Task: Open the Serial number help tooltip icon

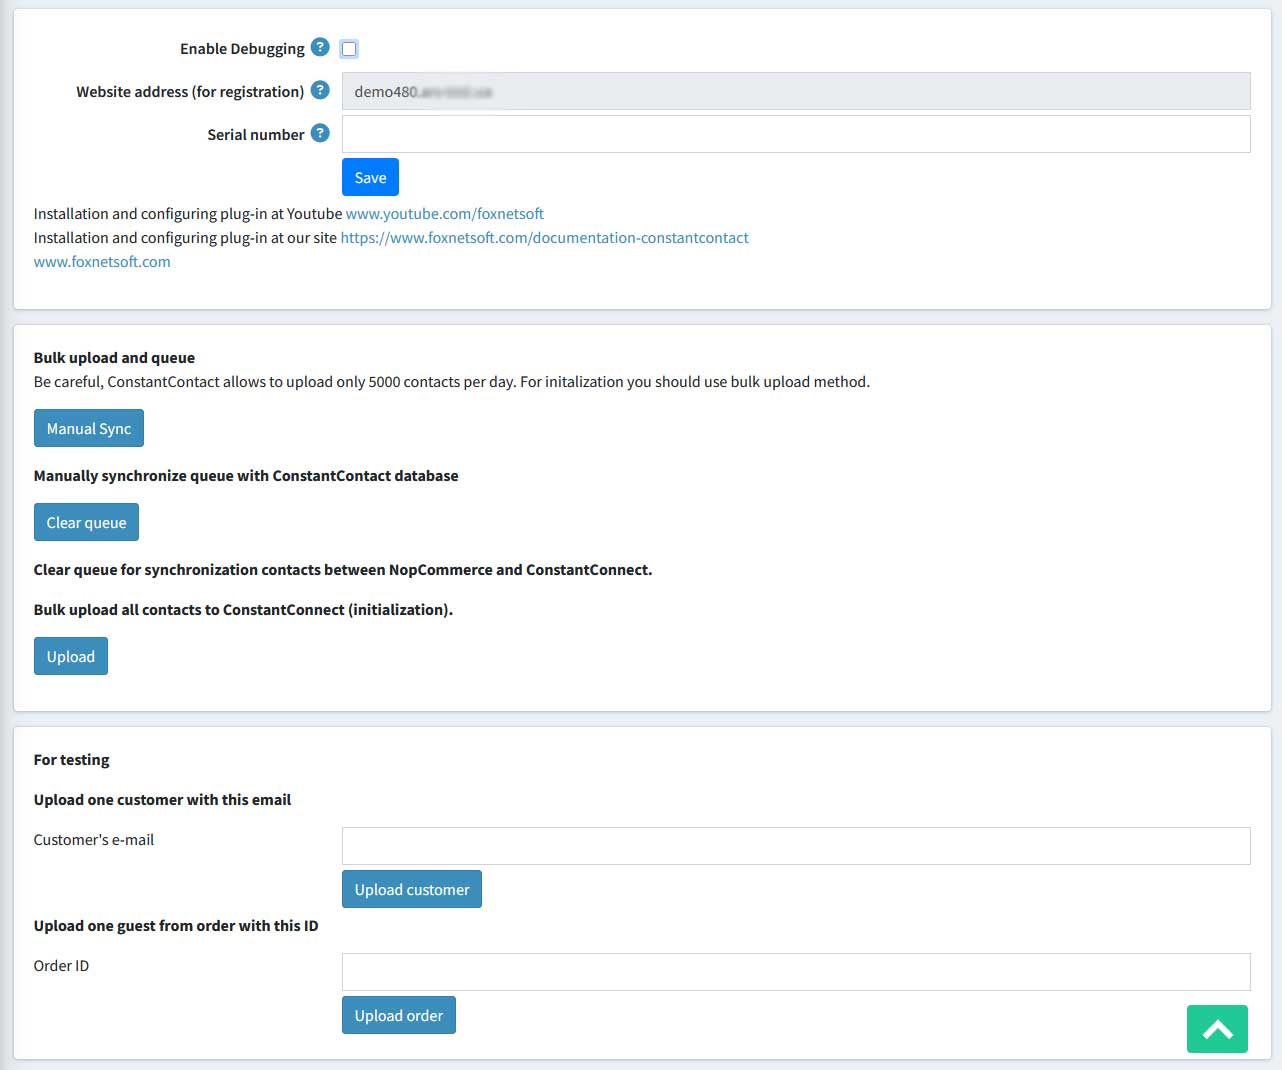Action: coord(320,133)
